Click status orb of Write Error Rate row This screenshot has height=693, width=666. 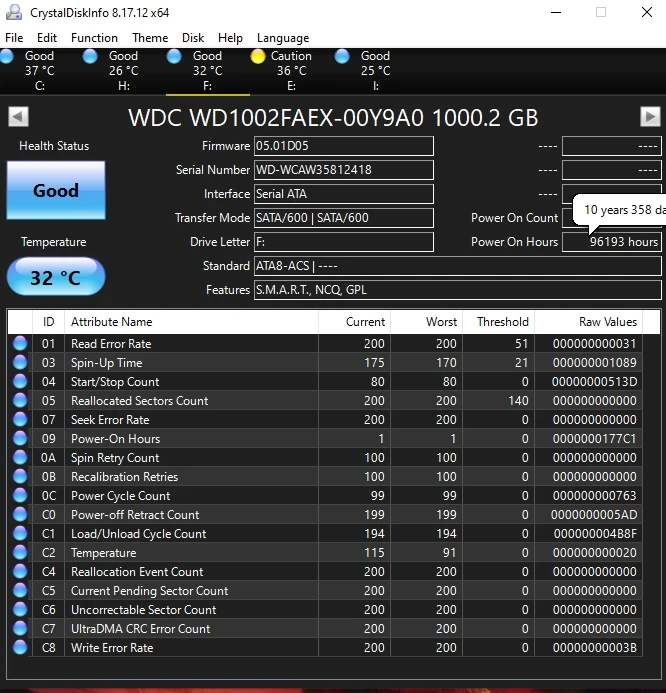click(x=20, y=647)
